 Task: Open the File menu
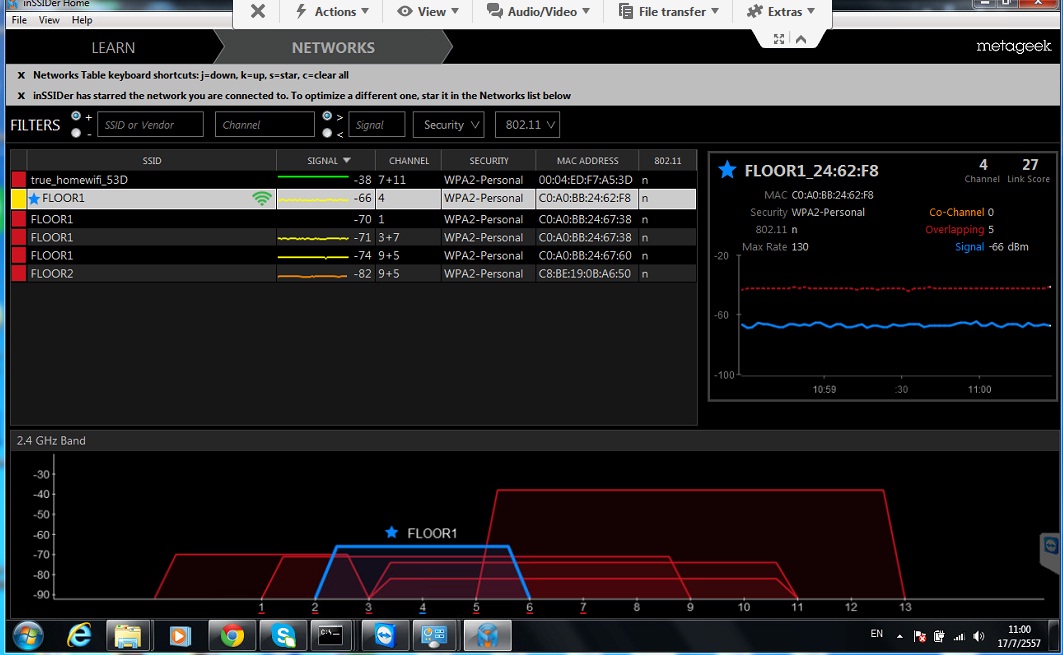tap(19, 20)
